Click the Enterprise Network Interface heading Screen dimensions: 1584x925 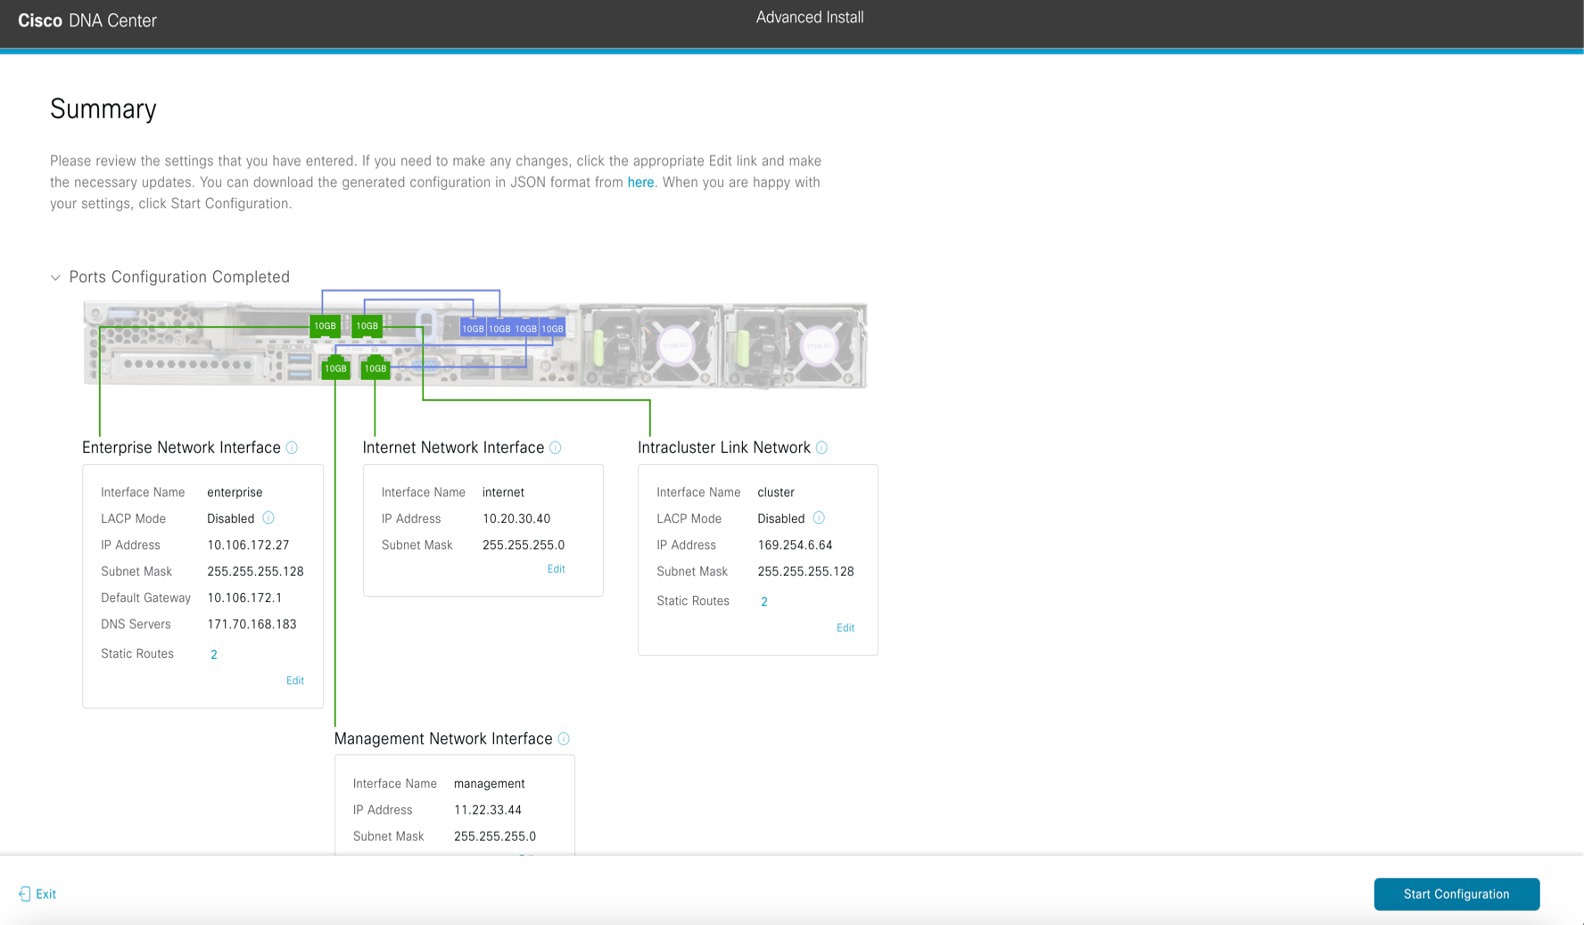click(x=181, y=448)
